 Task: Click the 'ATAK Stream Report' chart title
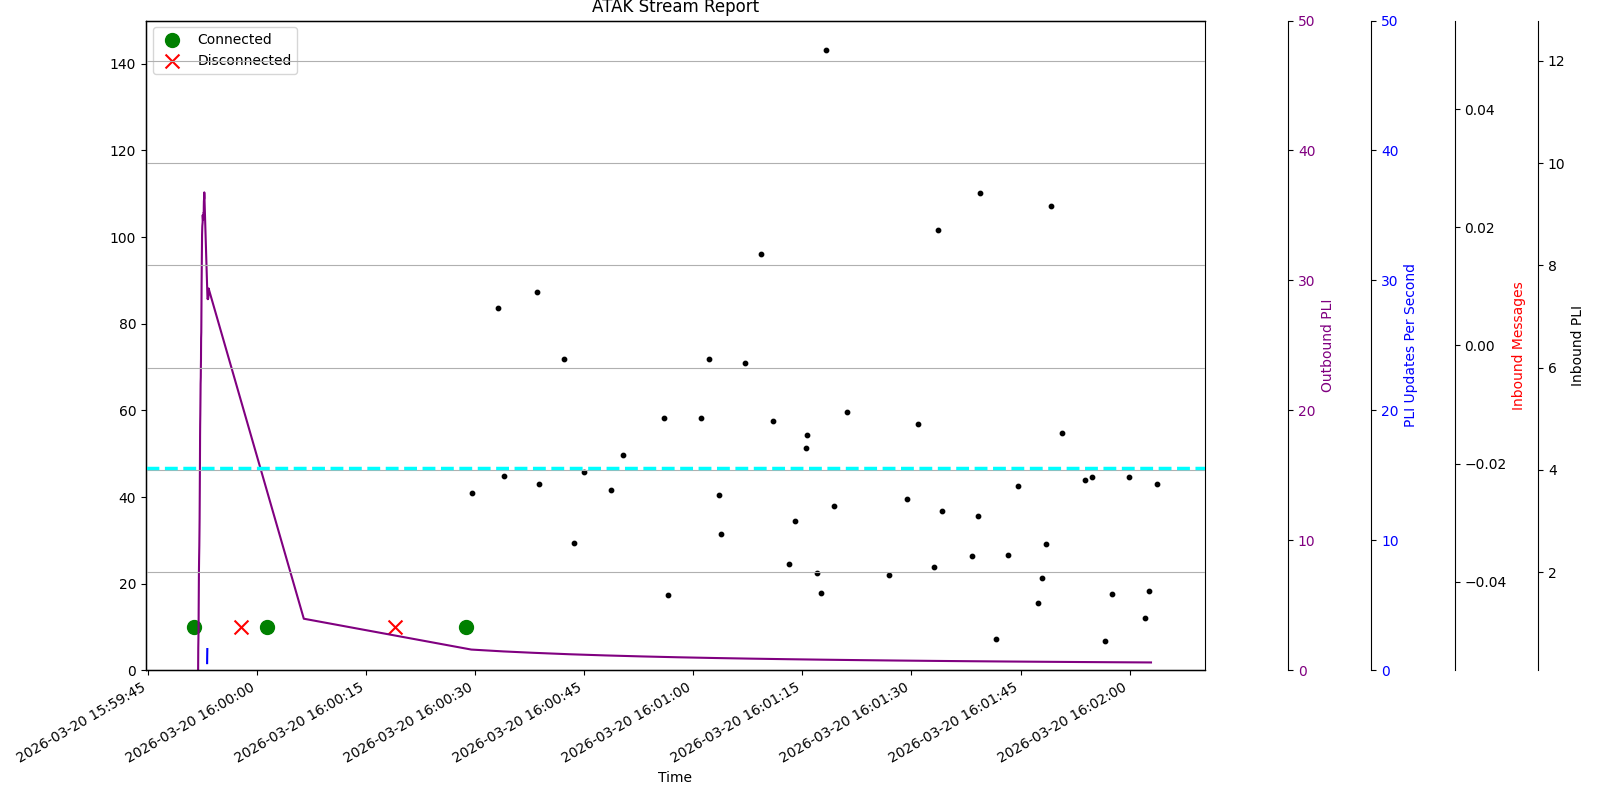pos(675,8)
